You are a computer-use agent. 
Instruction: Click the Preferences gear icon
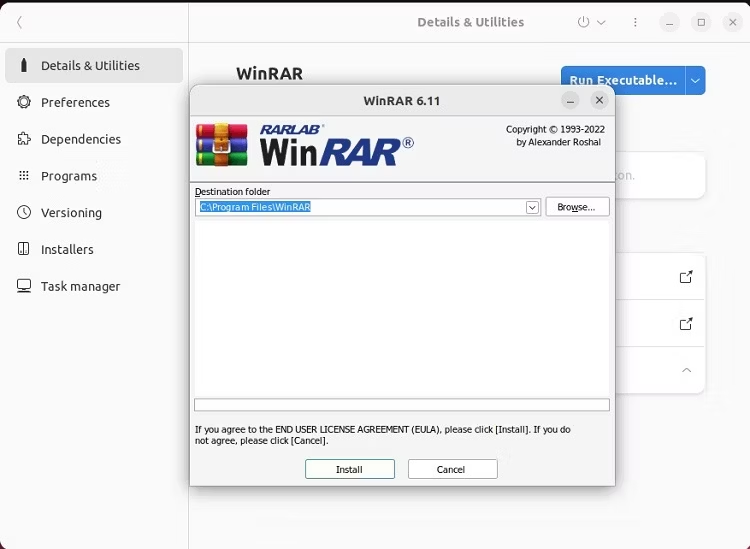point(23,102)
